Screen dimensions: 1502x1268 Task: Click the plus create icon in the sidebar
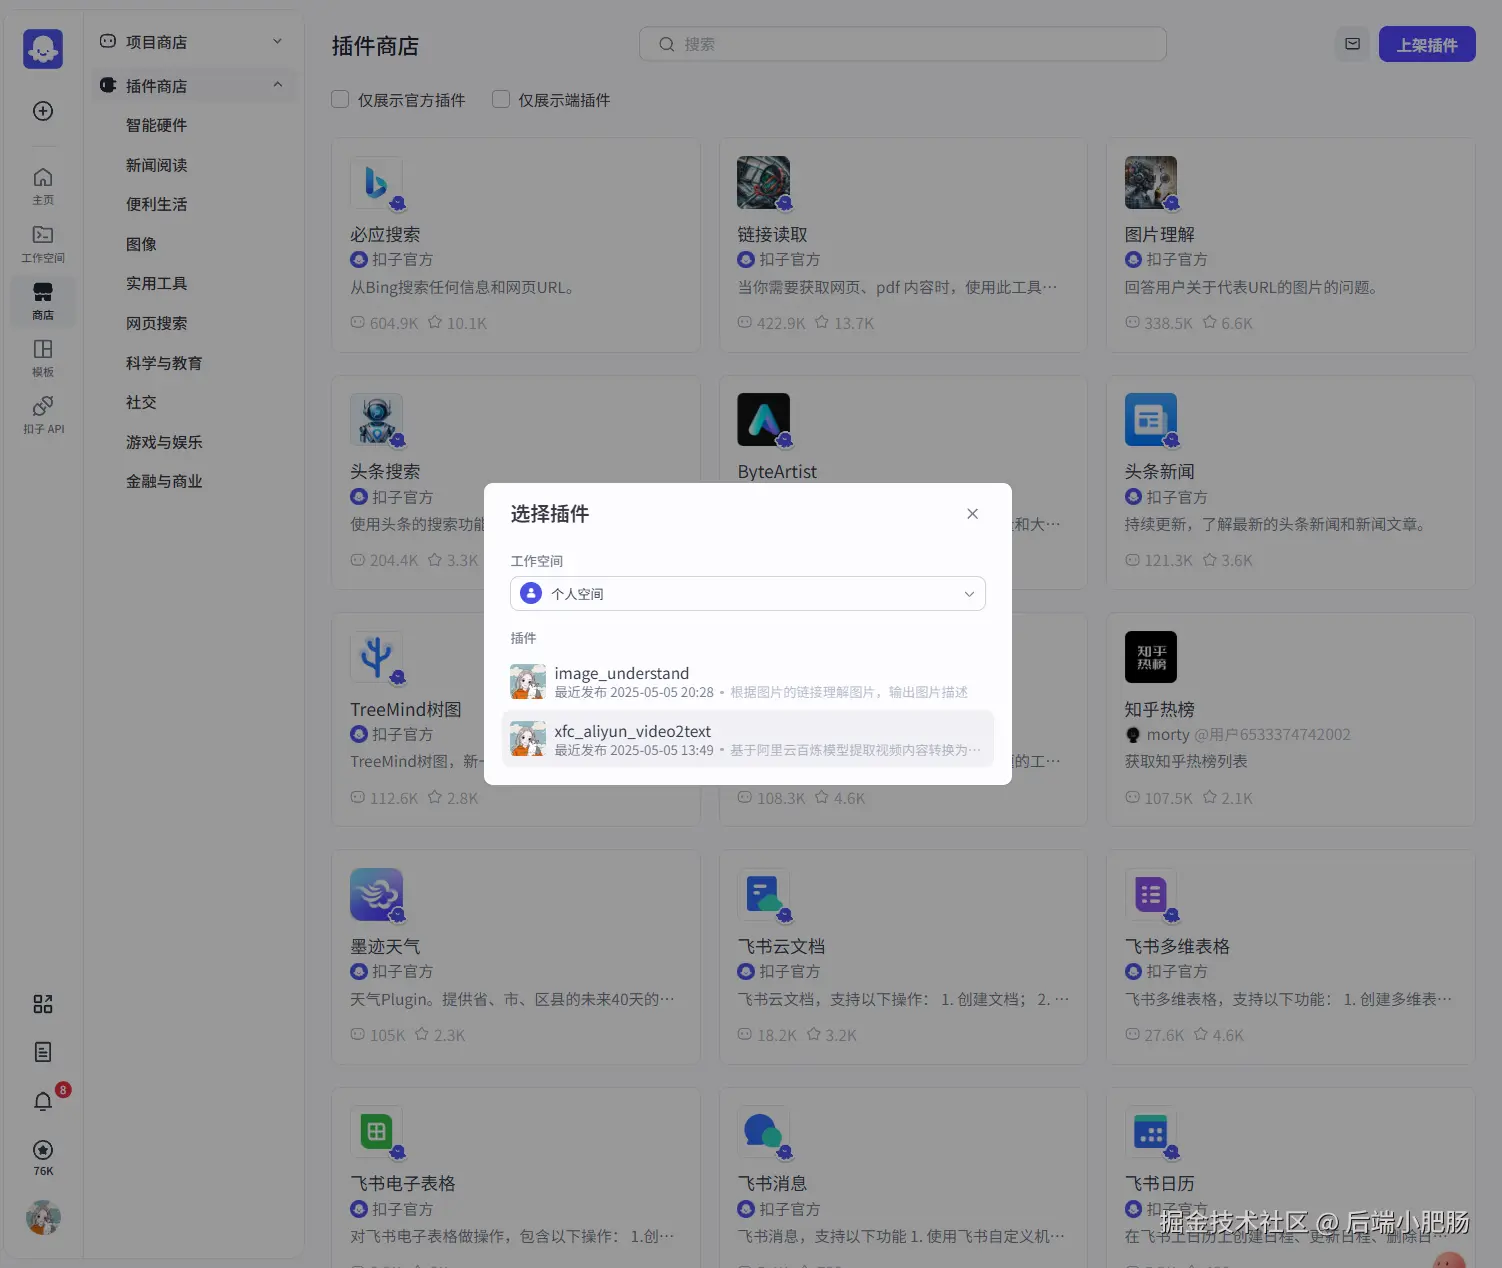tap(43, 111)
